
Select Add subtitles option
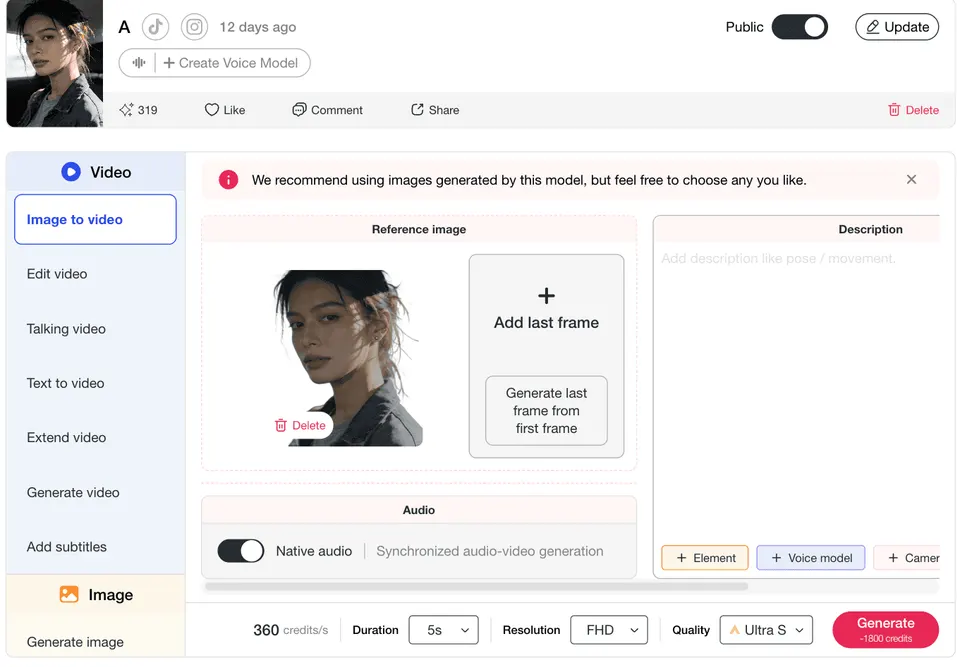67,547
